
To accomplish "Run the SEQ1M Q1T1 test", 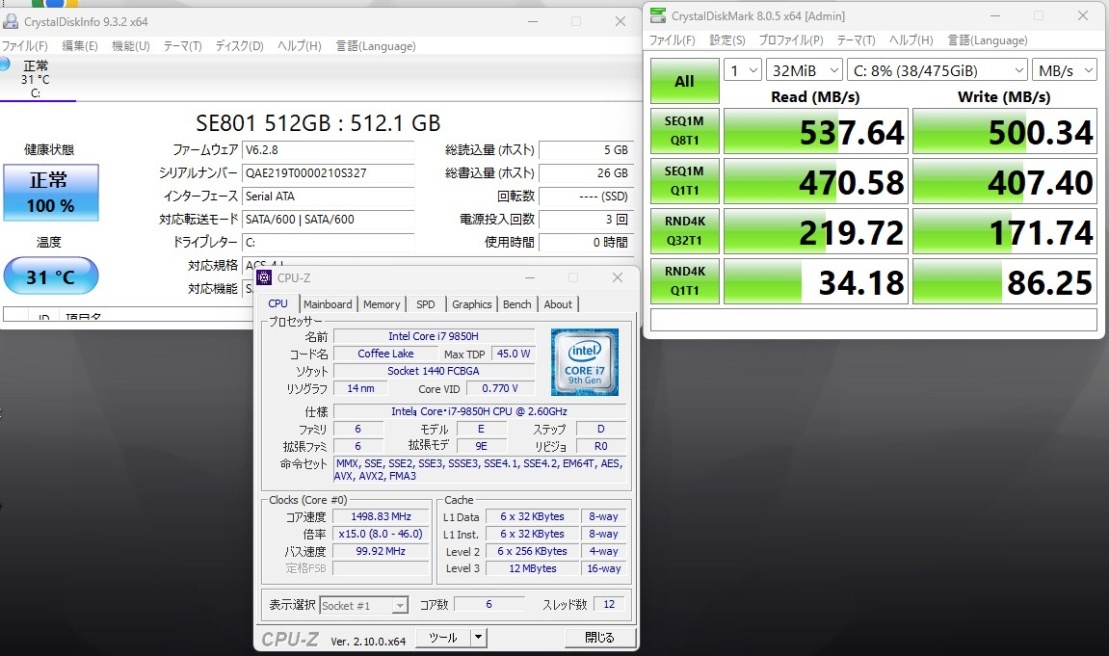I will tap(685, 181).
